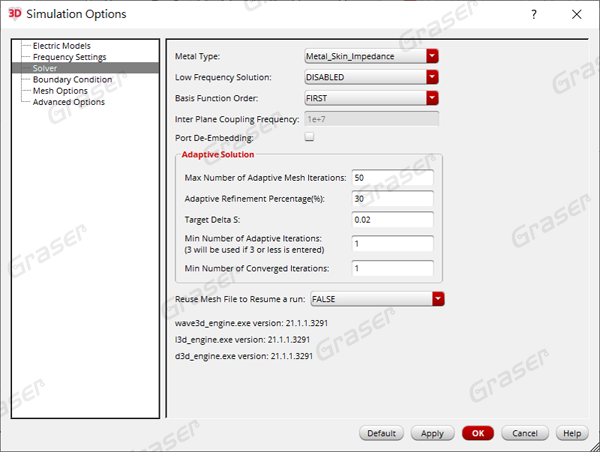The height and width of the screenshot is (452, 600).
Task: Click the Inter Plane Coupling Frequency field
Action: pos(372,119)
